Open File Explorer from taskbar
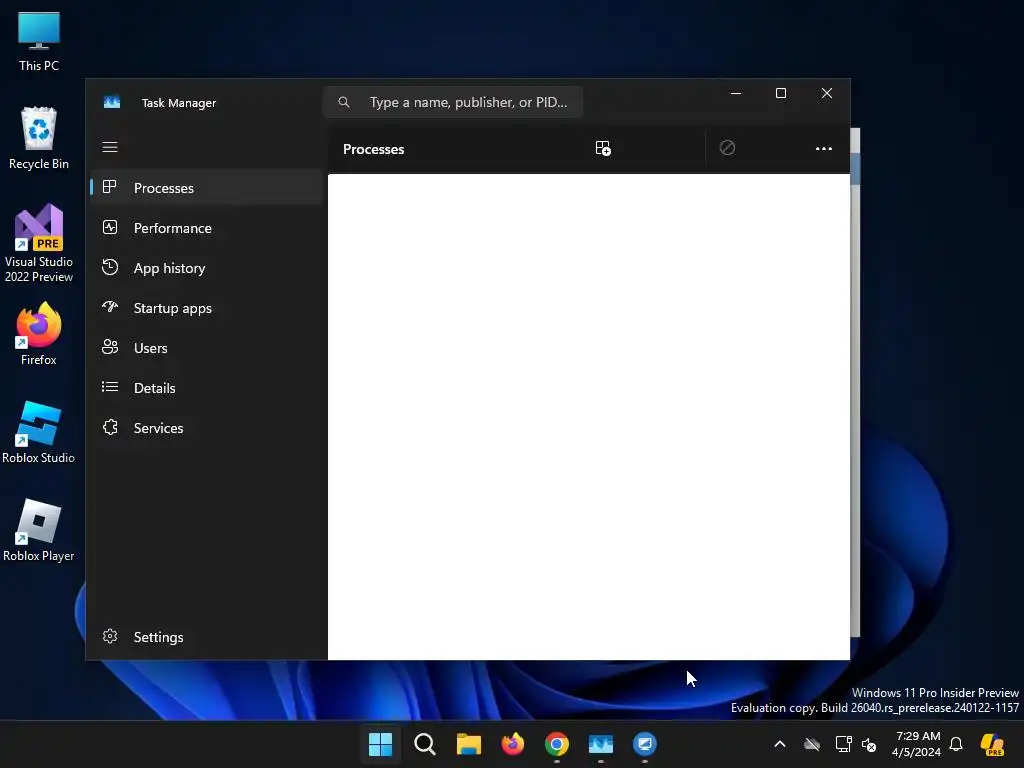1024x768 pixels. coord(468,744)
